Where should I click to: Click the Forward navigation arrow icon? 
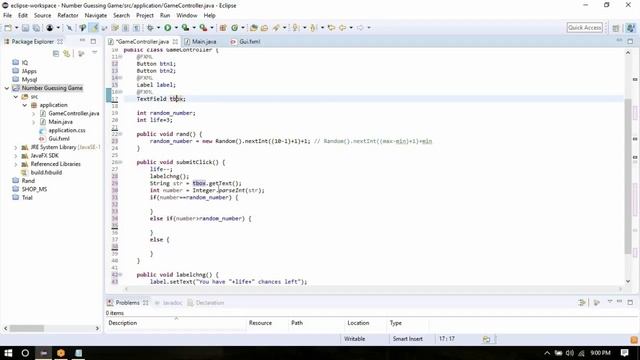point(360,28)
